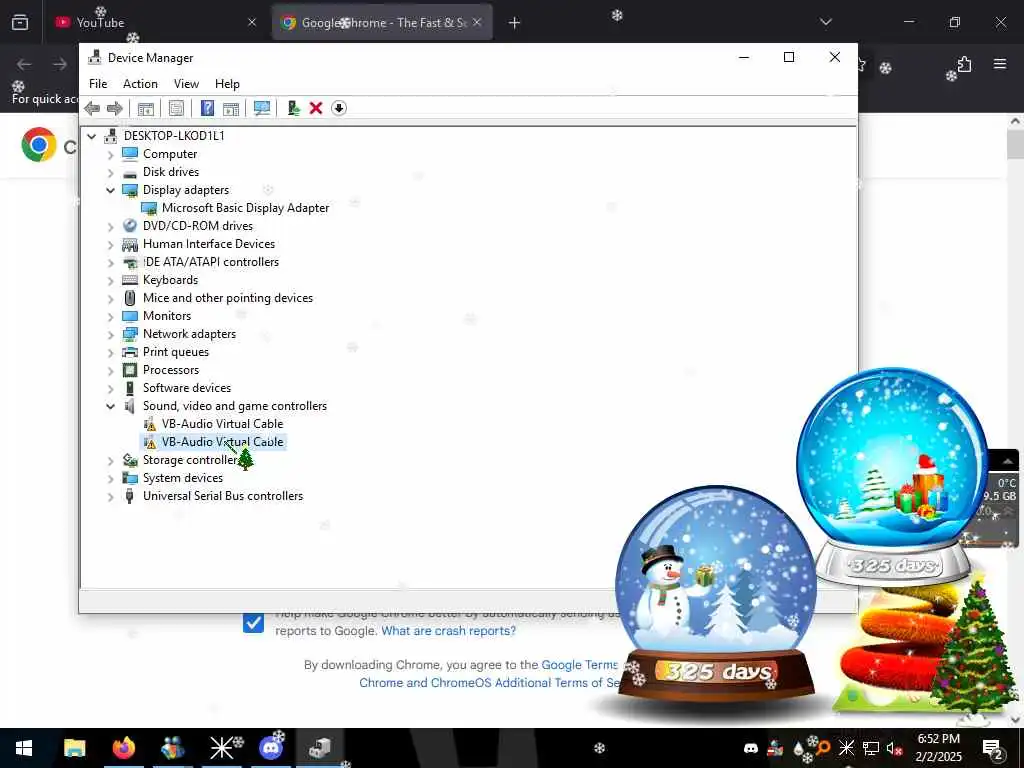Viewport: 1024px width, 768px height.
Task: Click the gift snow globe gadget
Action: pyautogui.click(x=892, y=477)
